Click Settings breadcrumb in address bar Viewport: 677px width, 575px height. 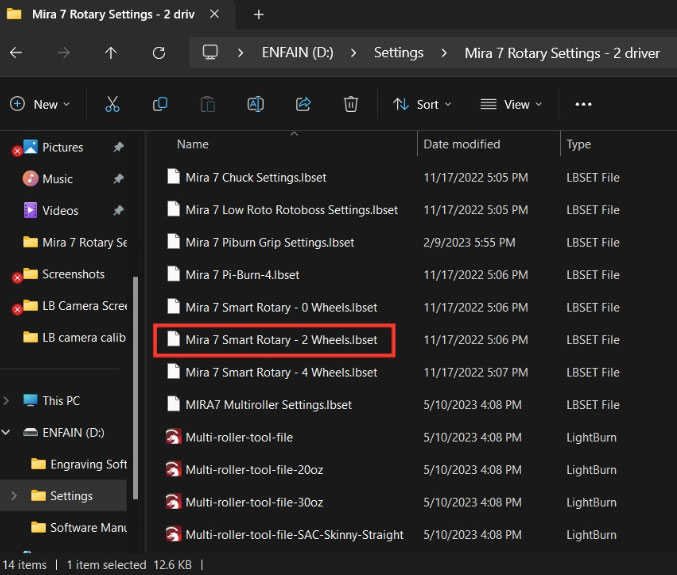399,53
